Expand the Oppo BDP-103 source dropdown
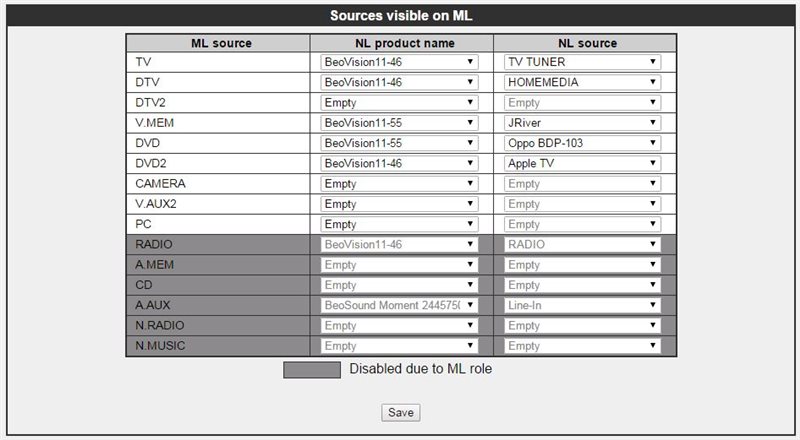The height and width of the screenshot is (440, 800). [583, 143]
